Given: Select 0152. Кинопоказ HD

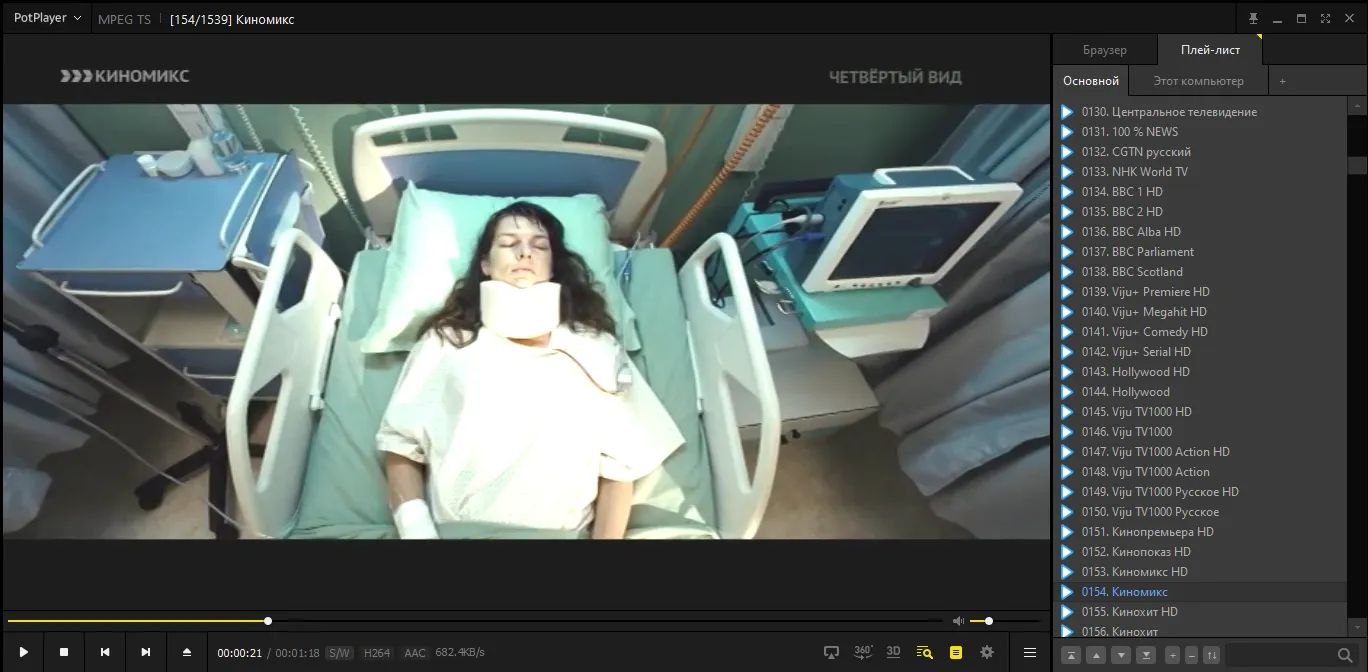Looking at the screenshot, I should pyautogui.click(x=1202, y=552).
